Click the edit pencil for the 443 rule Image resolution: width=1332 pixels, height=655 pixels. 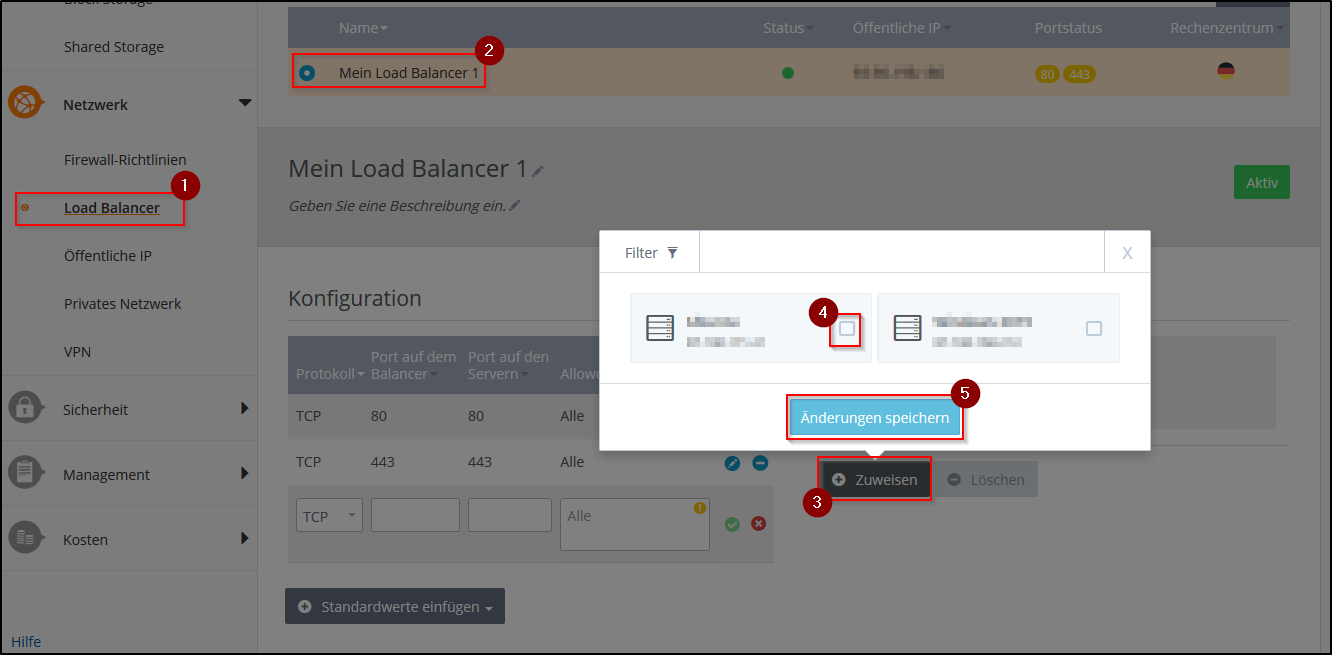click(732, 463)
